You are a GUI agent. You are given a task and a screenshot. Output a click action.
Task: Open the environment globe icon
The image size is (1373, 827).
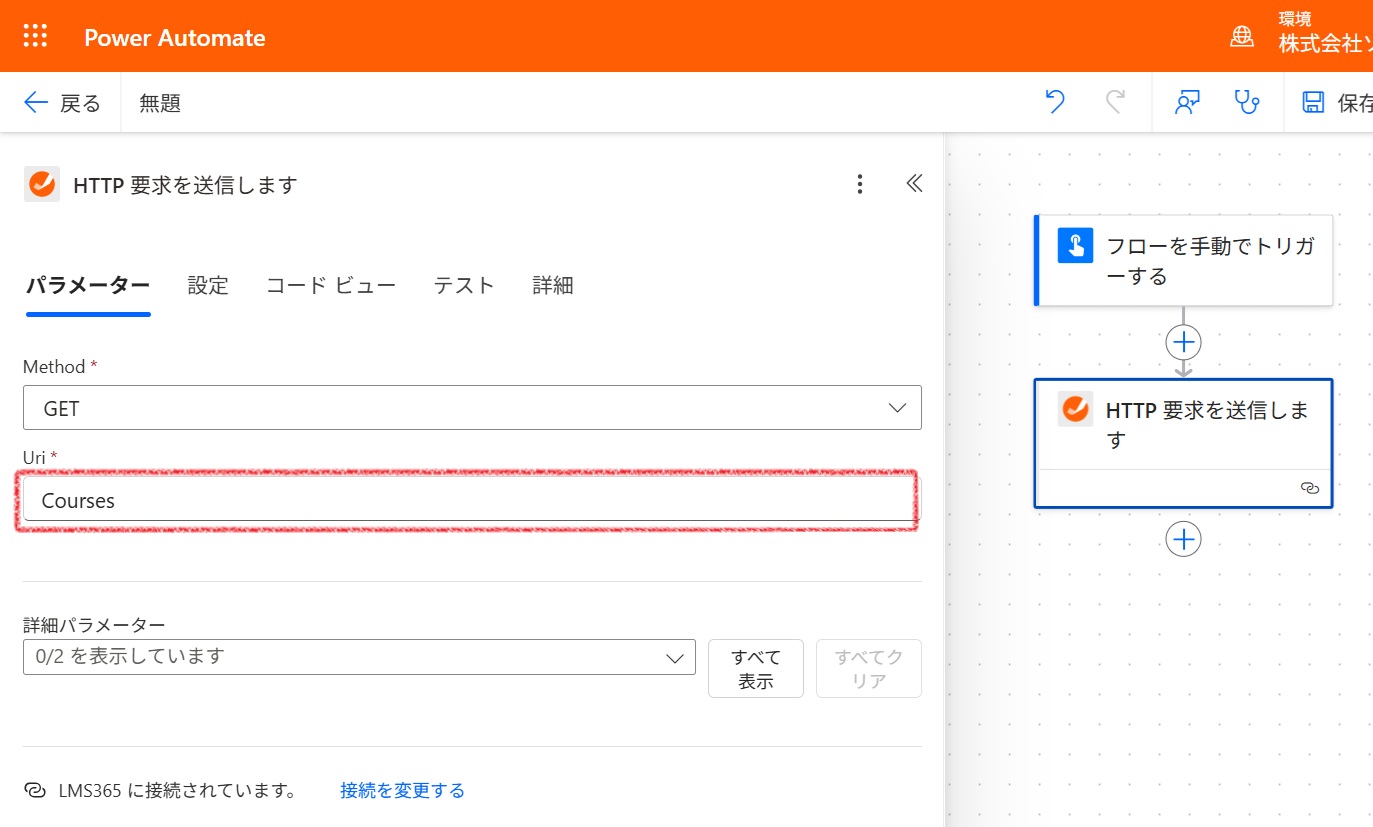1242,37
